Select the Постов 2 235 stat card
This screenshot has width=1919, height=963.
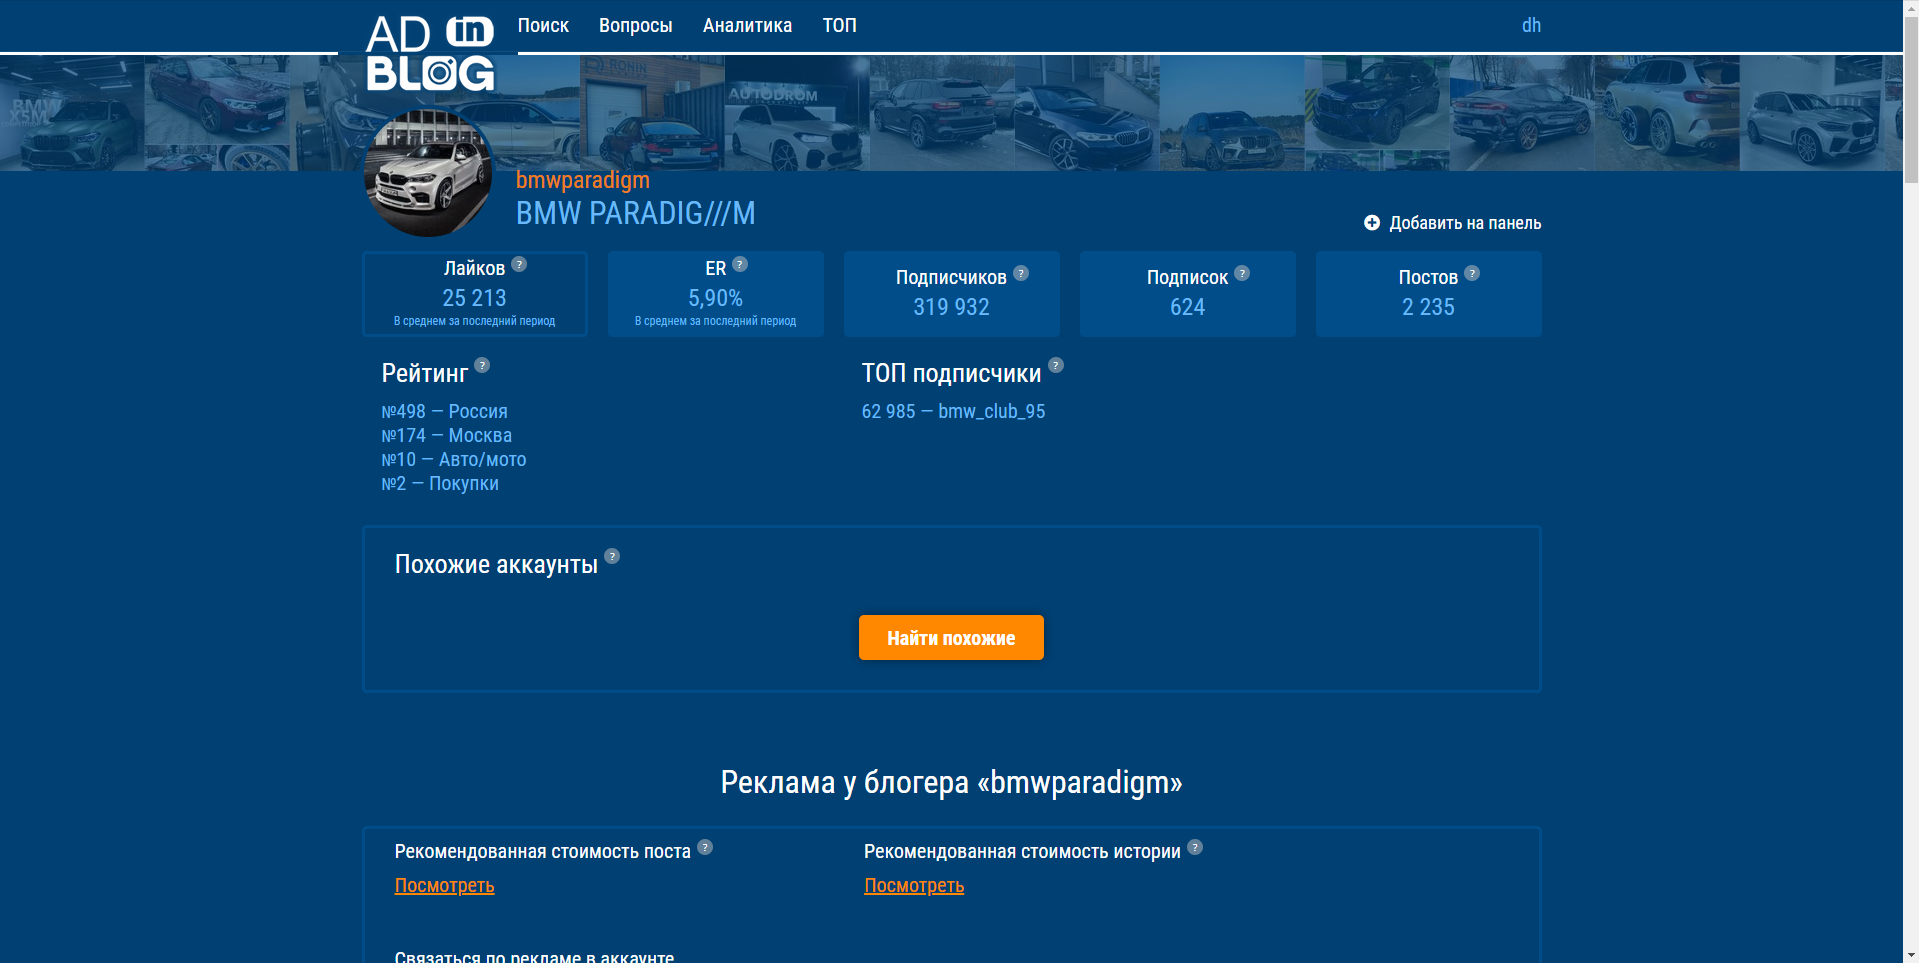pyautogui.click(x=1428, y=294)
